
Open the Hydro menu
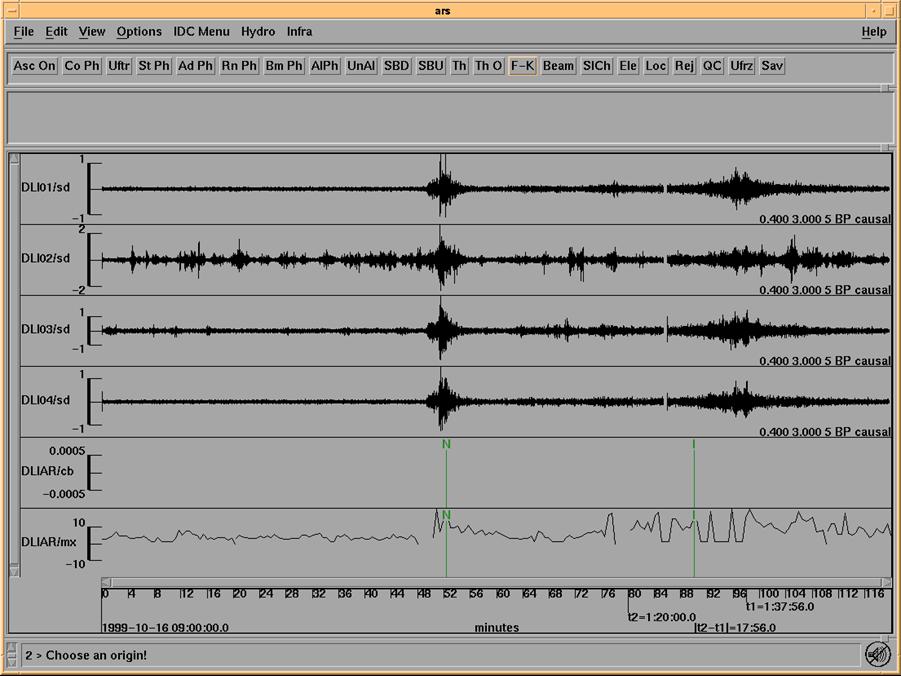click(258, 32)
